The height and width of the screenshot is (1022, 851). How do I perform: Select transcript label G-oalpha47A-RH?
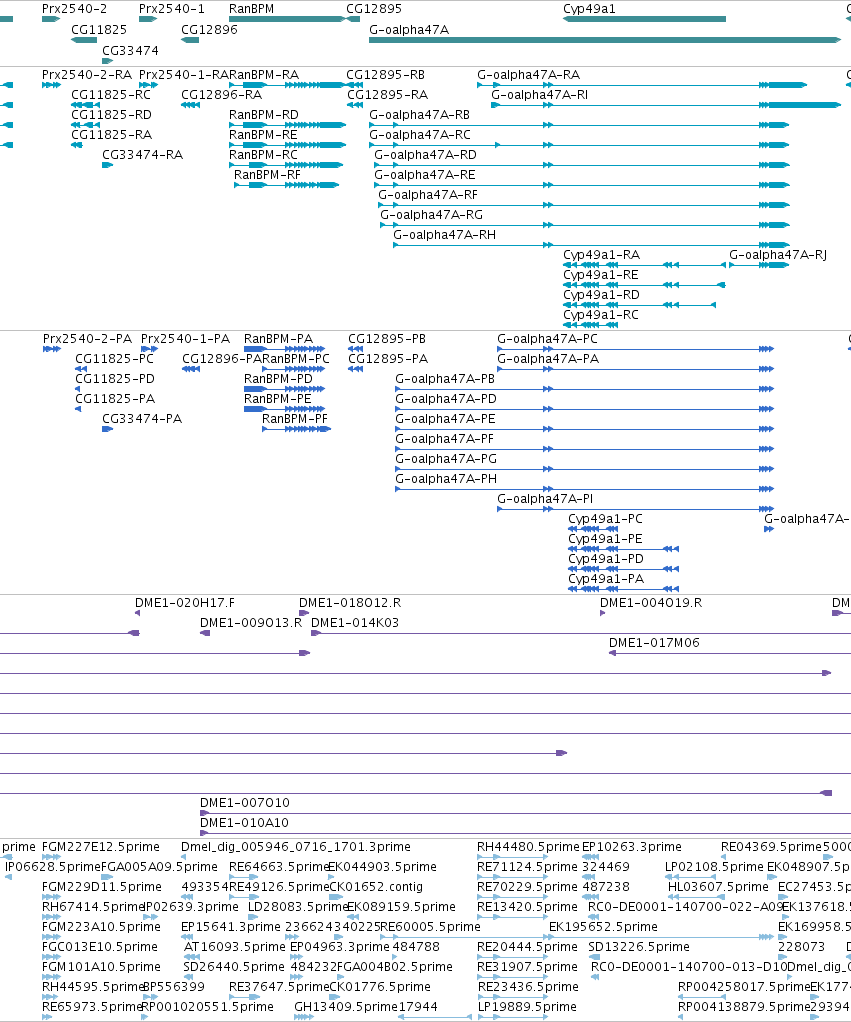pos(444,235)
